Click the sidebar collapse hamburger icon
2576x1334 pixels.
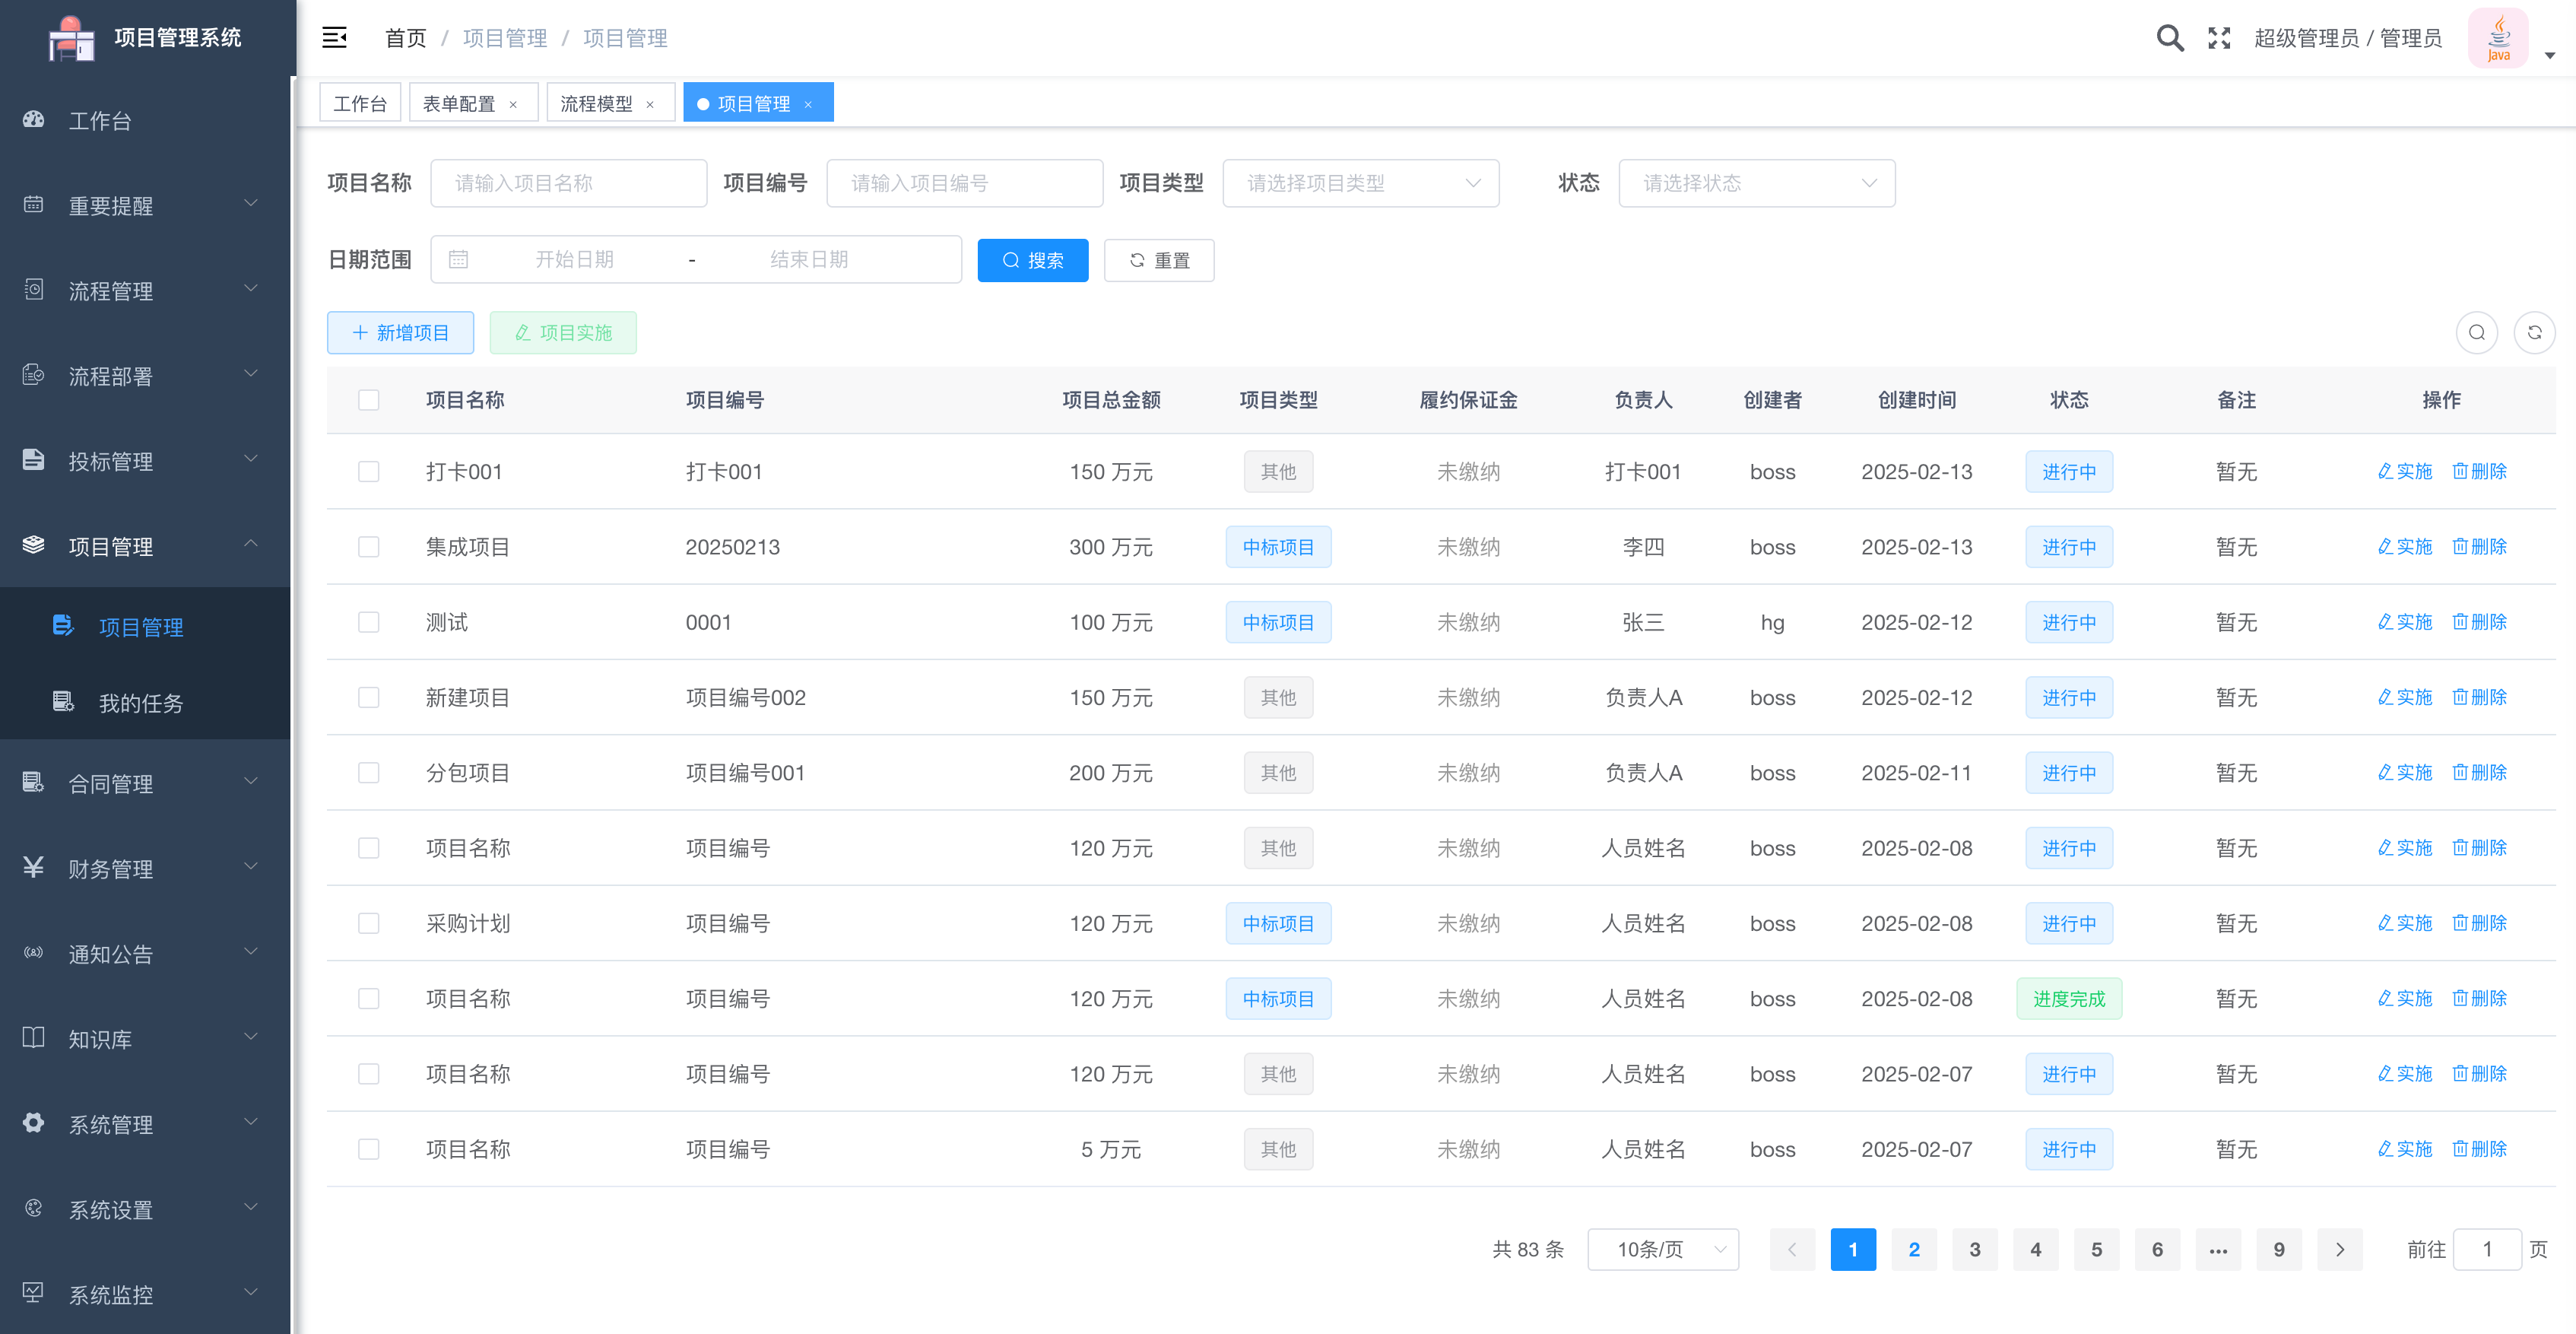click(334, 38)
